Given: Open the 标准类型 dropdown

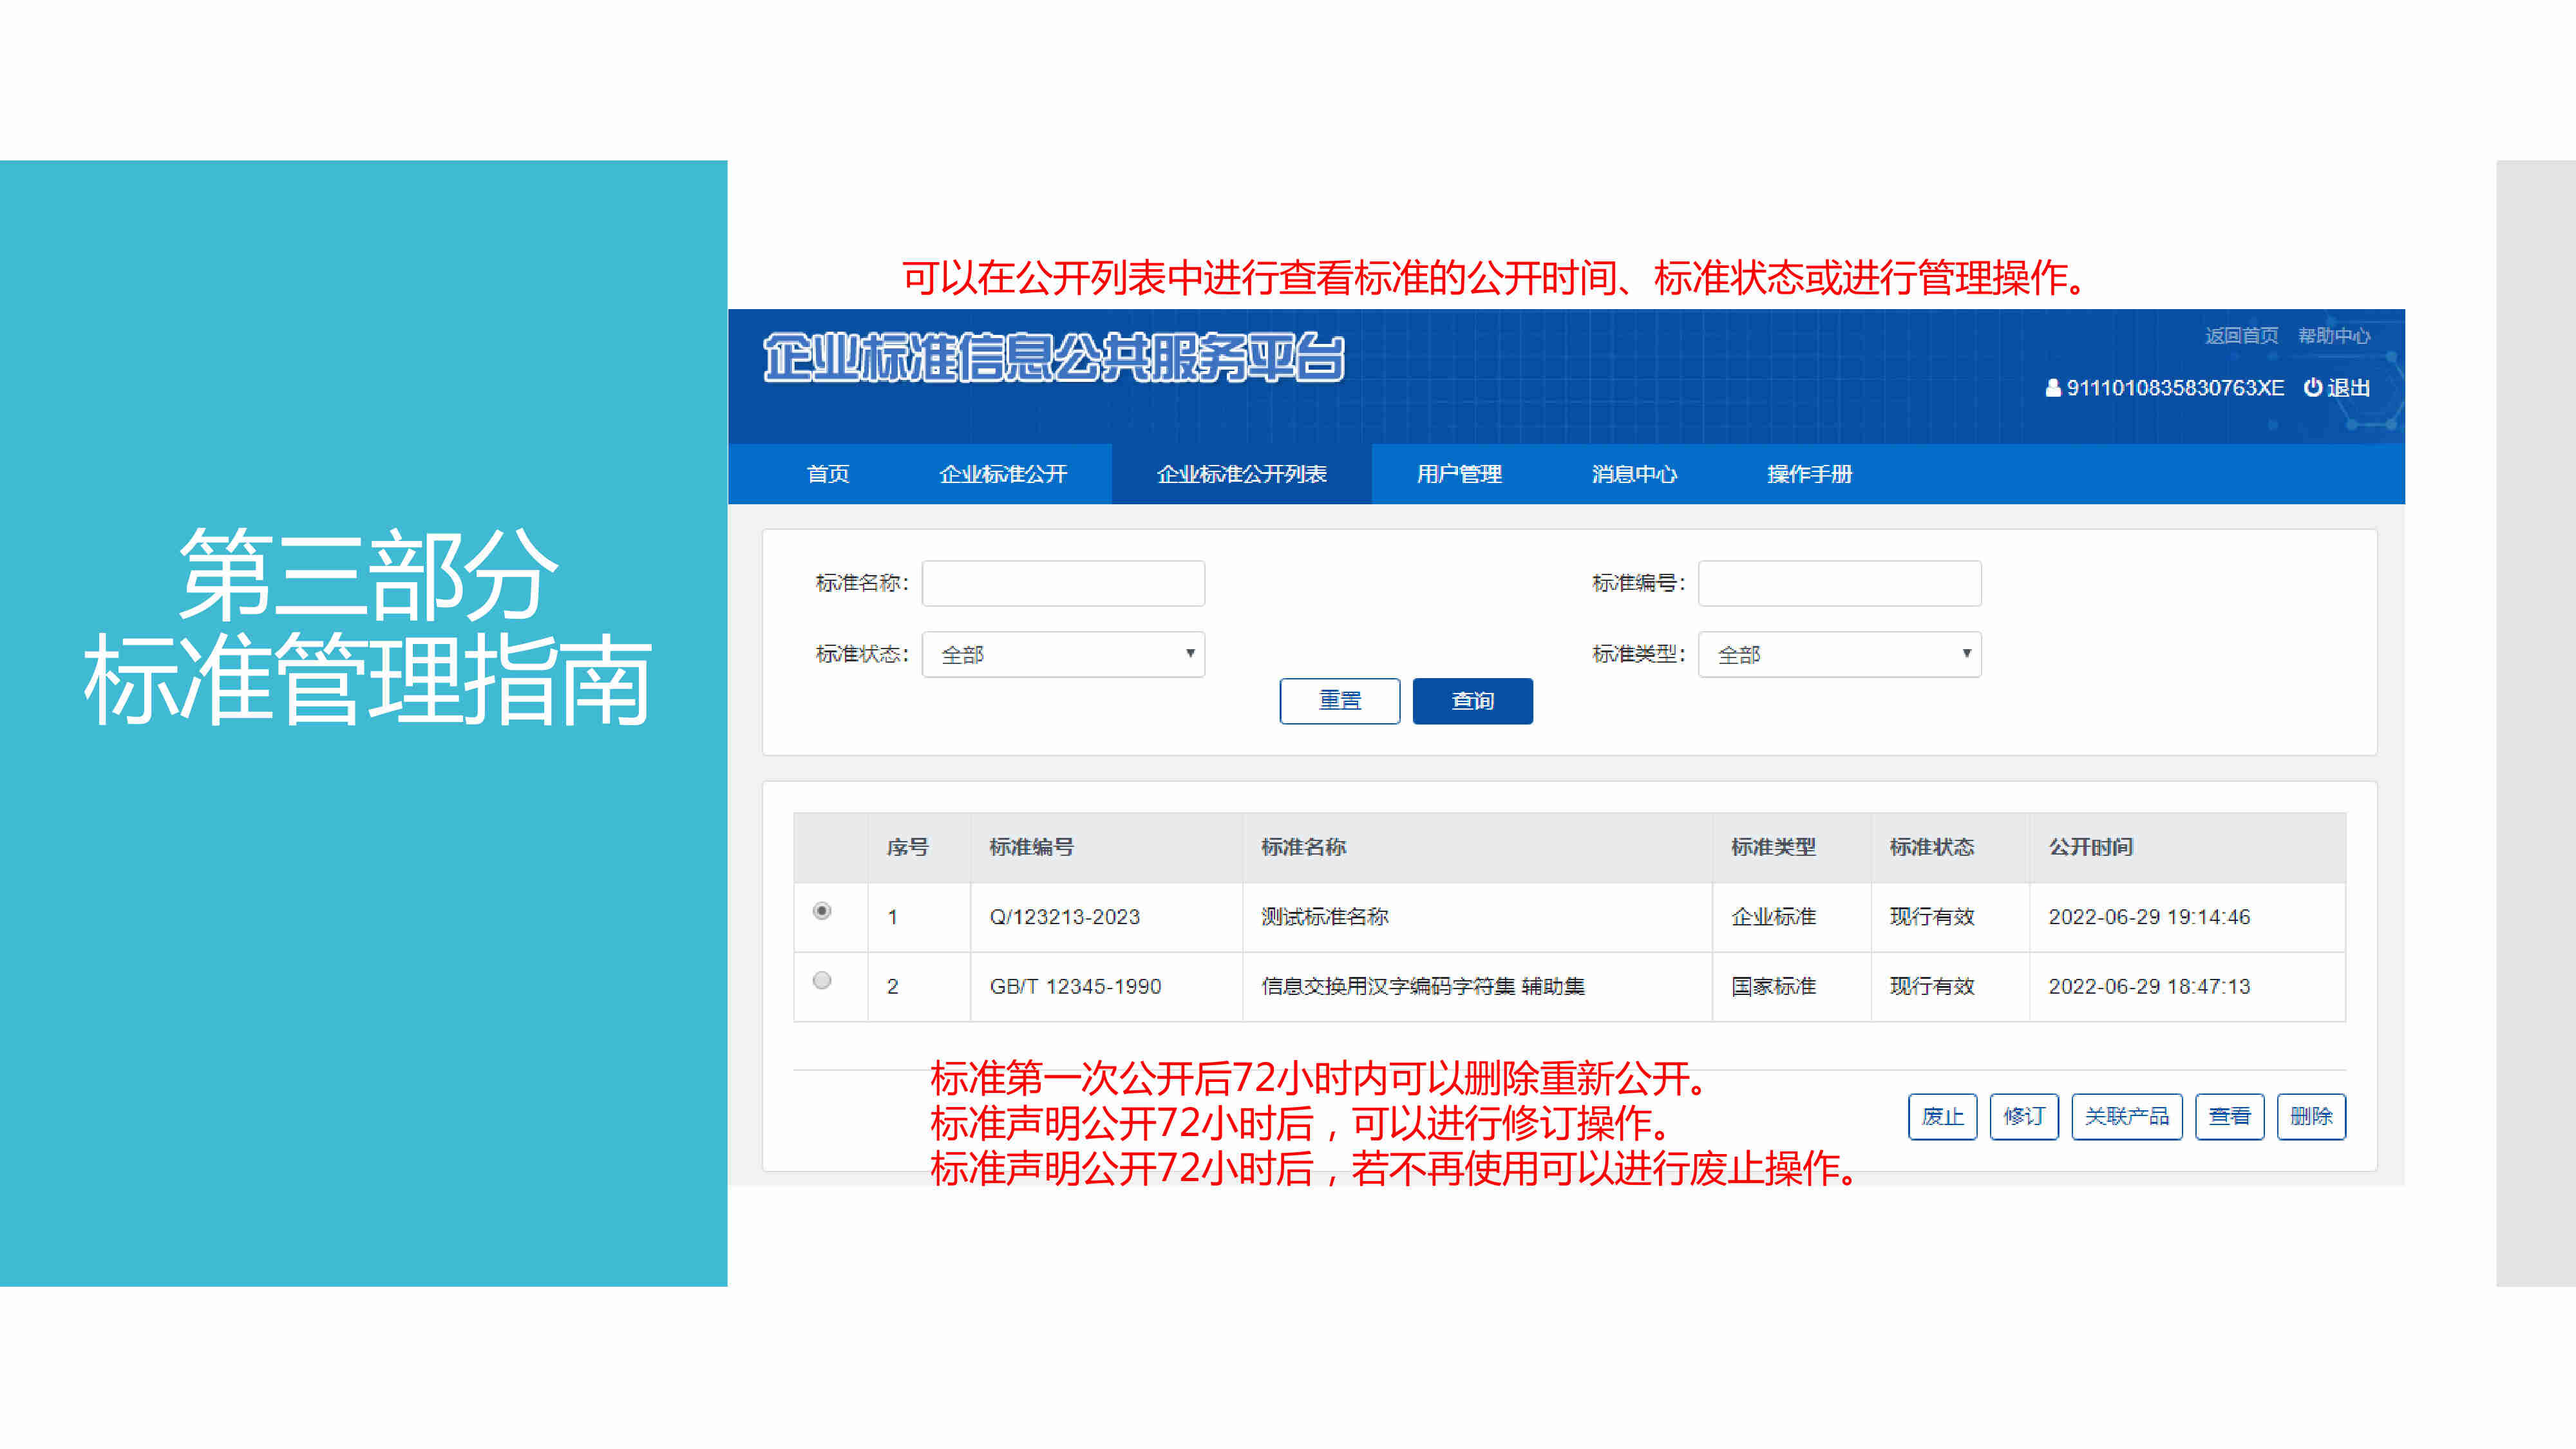Looking at the screenshot, I should click(x=1839, y=654).
